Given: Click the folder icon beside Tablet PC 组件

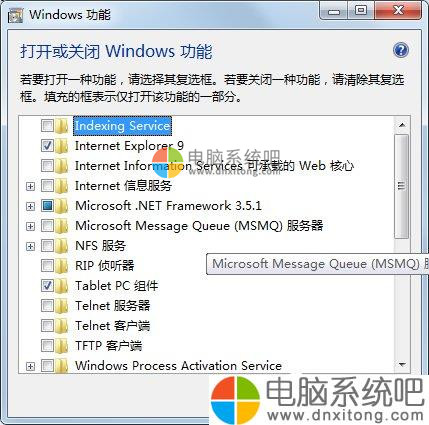Looking at the screenshot, I should (x=62, y=286).
